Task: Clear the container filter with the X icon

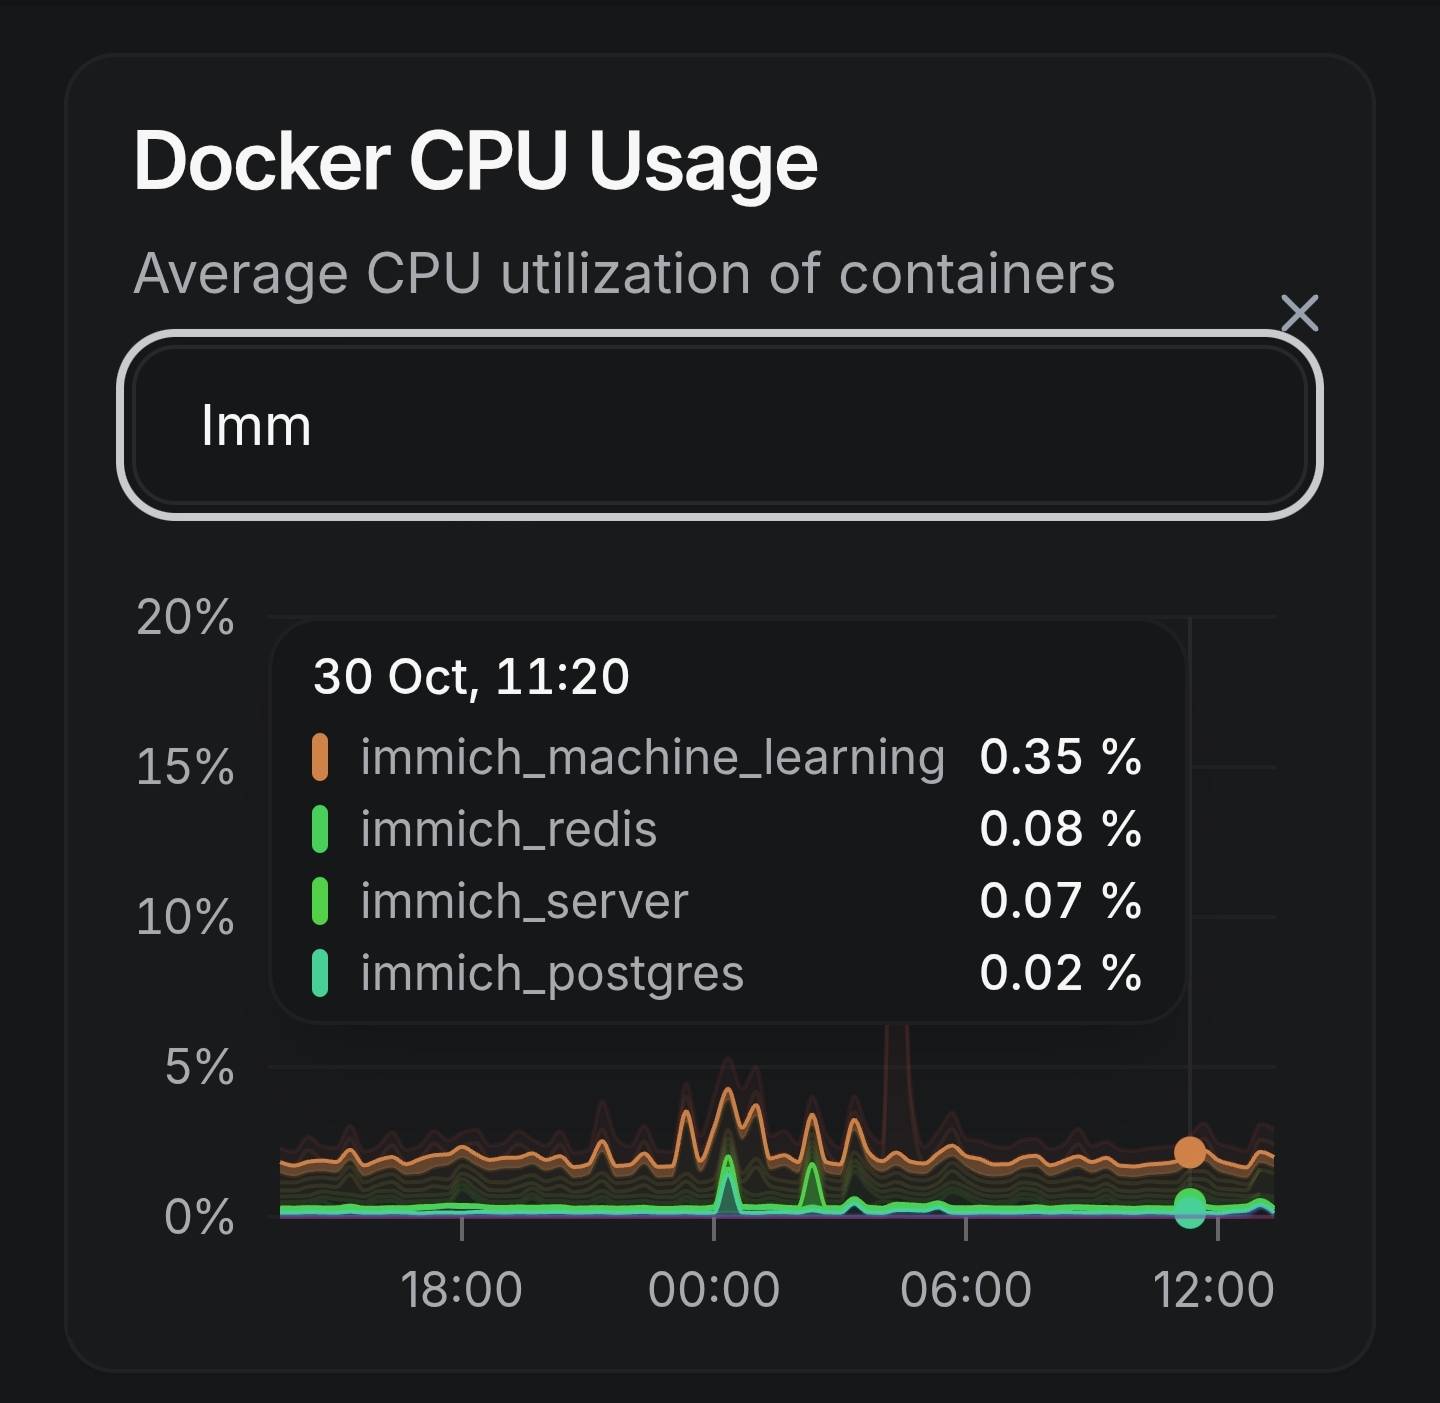Action: [x=1299, y=313]
